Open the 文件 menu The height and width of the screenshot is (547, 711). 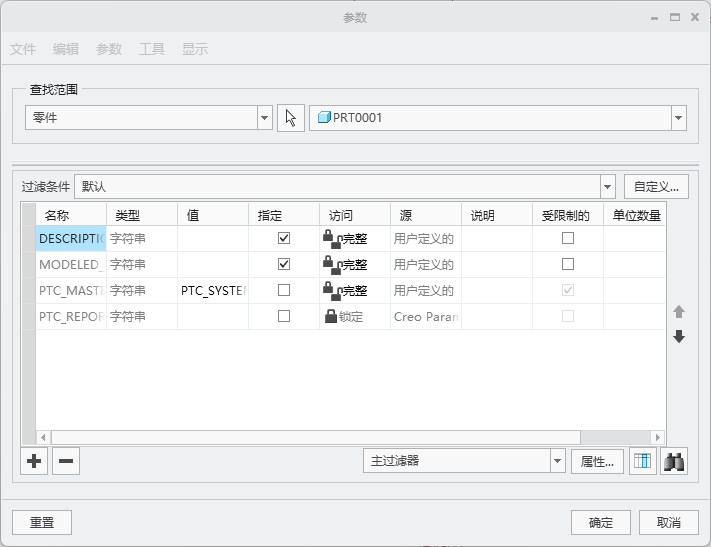(23, 49)
